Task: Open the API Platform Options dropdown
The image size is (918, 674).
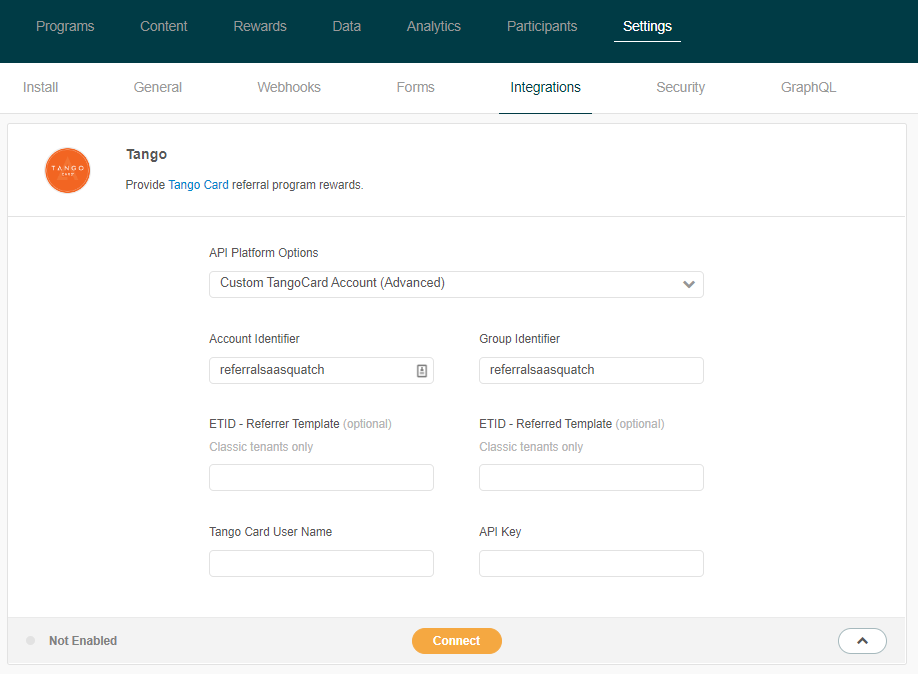Action: point(456,284)
